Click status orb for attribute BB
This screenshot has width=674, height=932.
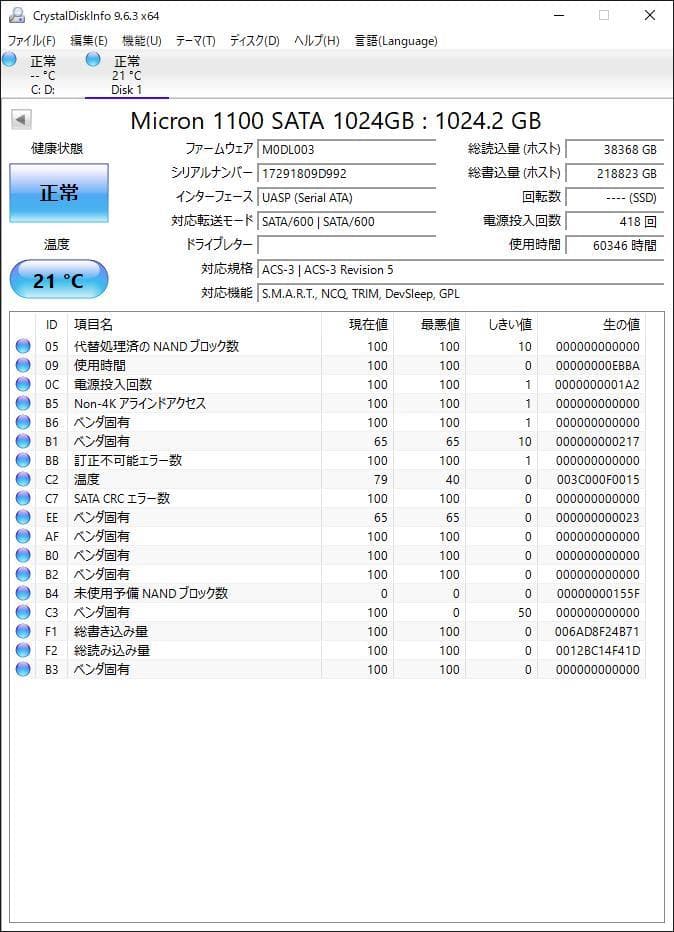pyautogui.click(x=23, y=460)
